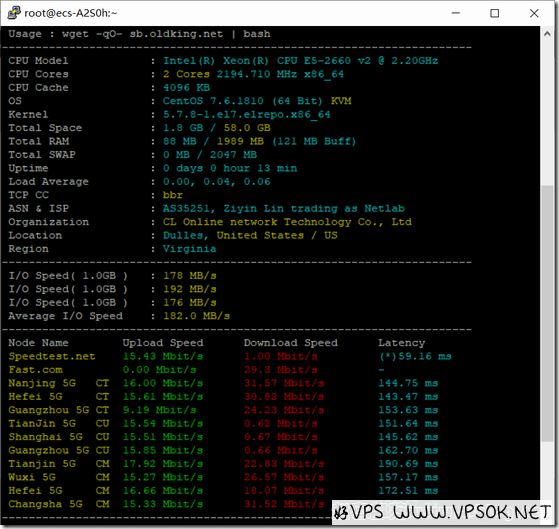
Task: Click the Fast.com node row
Action: click(x=230, y=370)
